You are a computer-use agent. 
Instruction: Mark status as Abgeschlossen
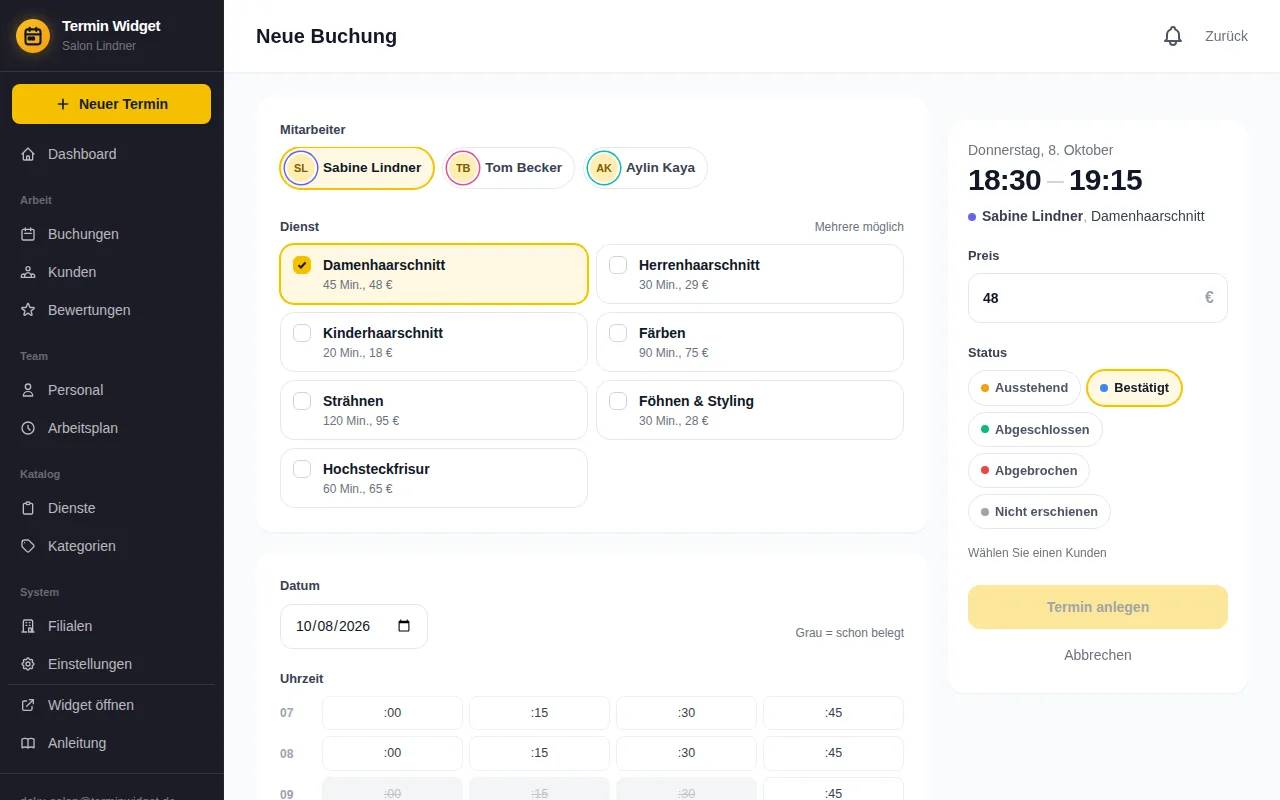coord(1035,429)
